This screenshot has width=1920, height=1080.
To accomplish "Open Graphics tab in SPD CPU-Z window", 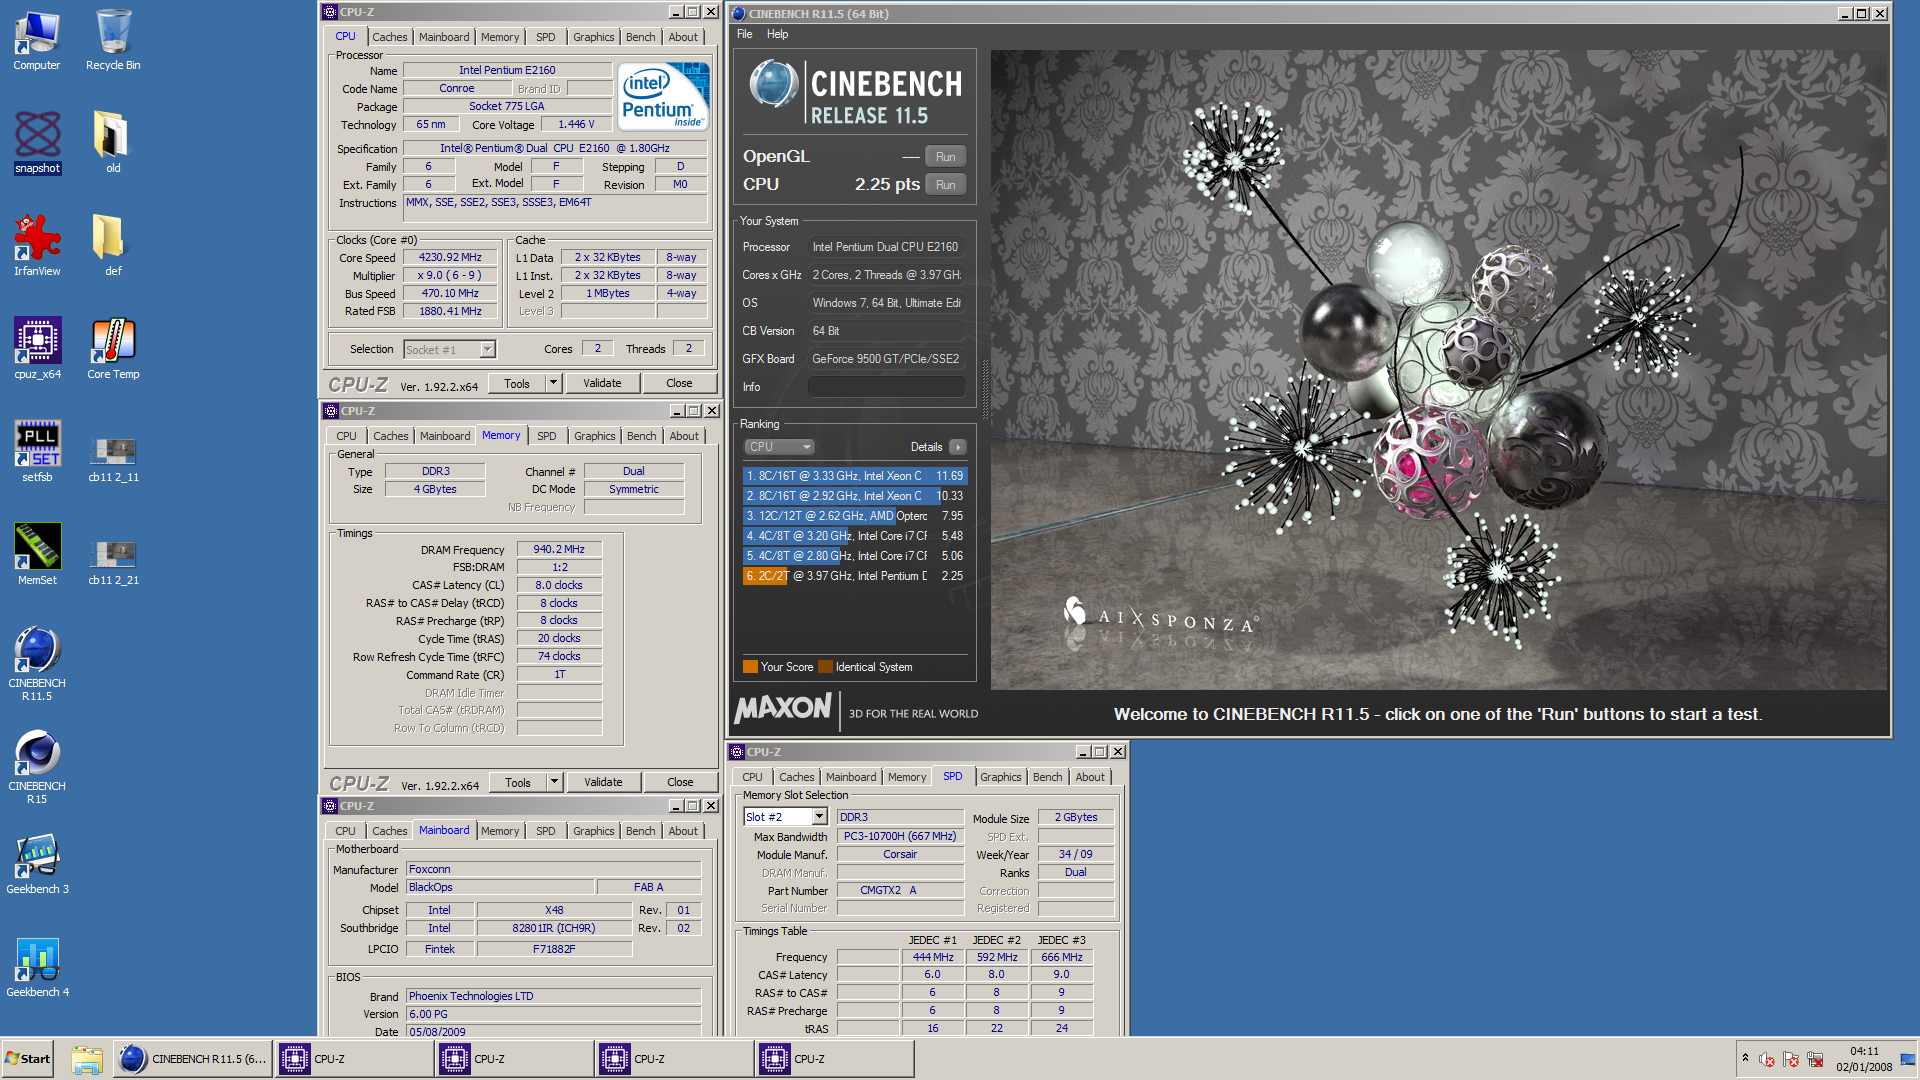I will click(1000, 777).
